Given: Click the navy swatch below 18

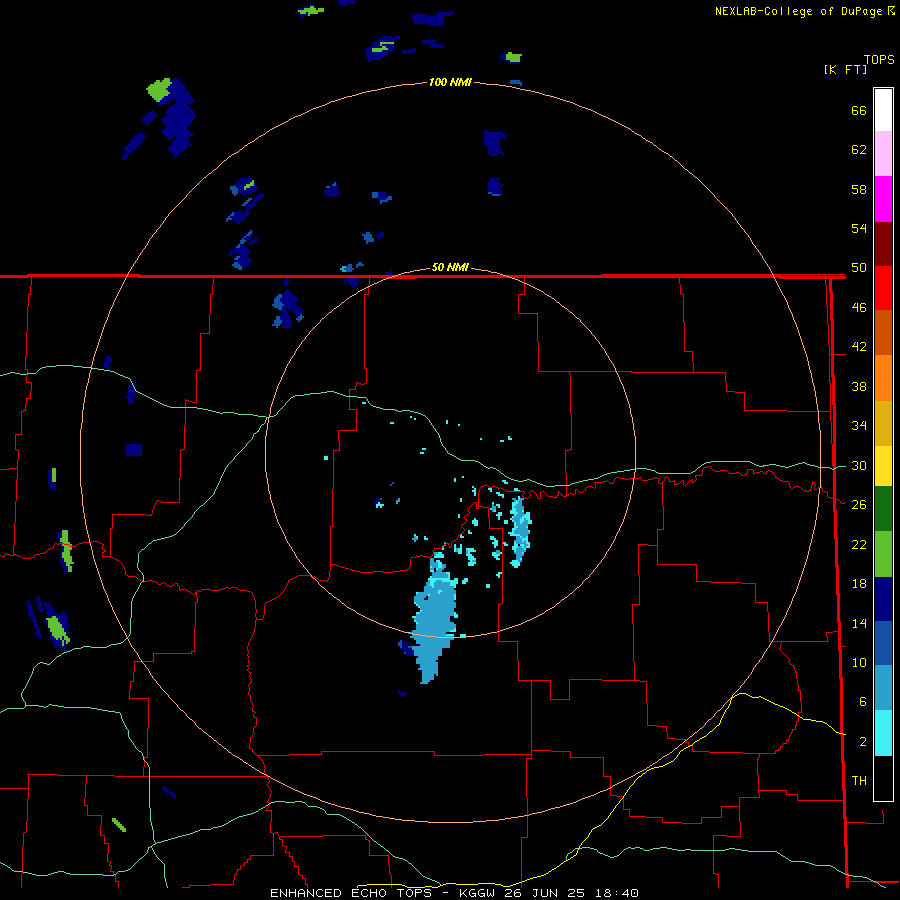Looking at the screenshot, I should [883, 599].
